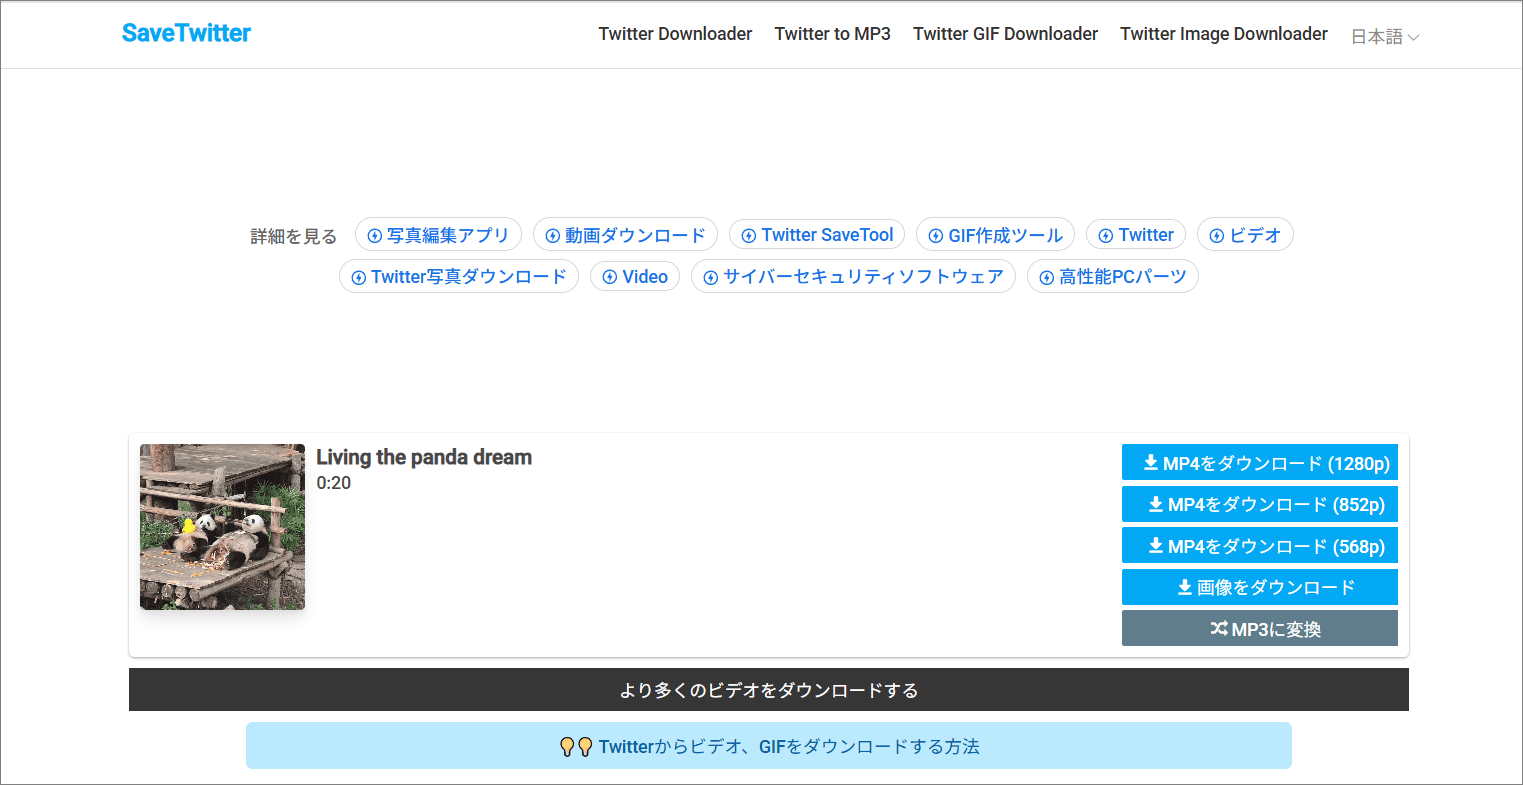This screenshot has width=1523, height=785.
Task: Click the download icon next to 動画ダウンロード tag
Action: click(x=552, y=234)
